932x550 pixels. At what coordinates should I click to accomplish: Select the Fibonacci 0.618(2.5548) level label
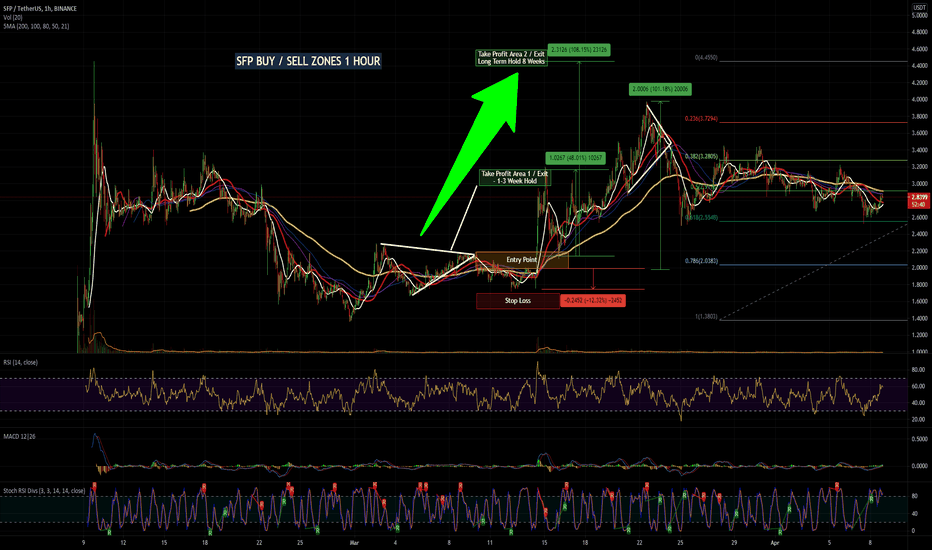[x=701, y=218]
